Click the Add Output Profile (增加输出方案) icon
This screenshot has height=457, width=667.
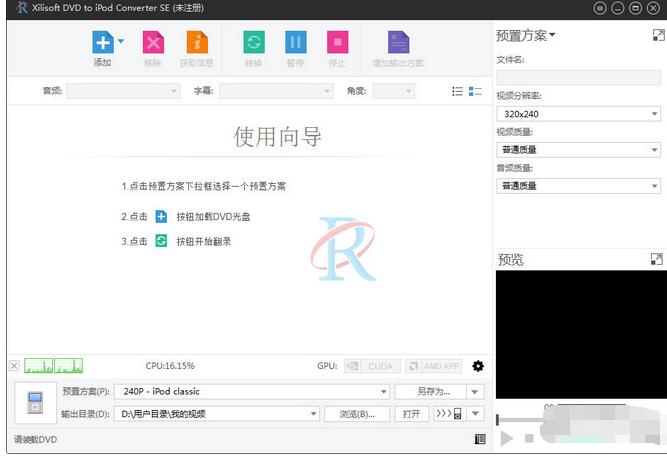click(x=398, y=42)
